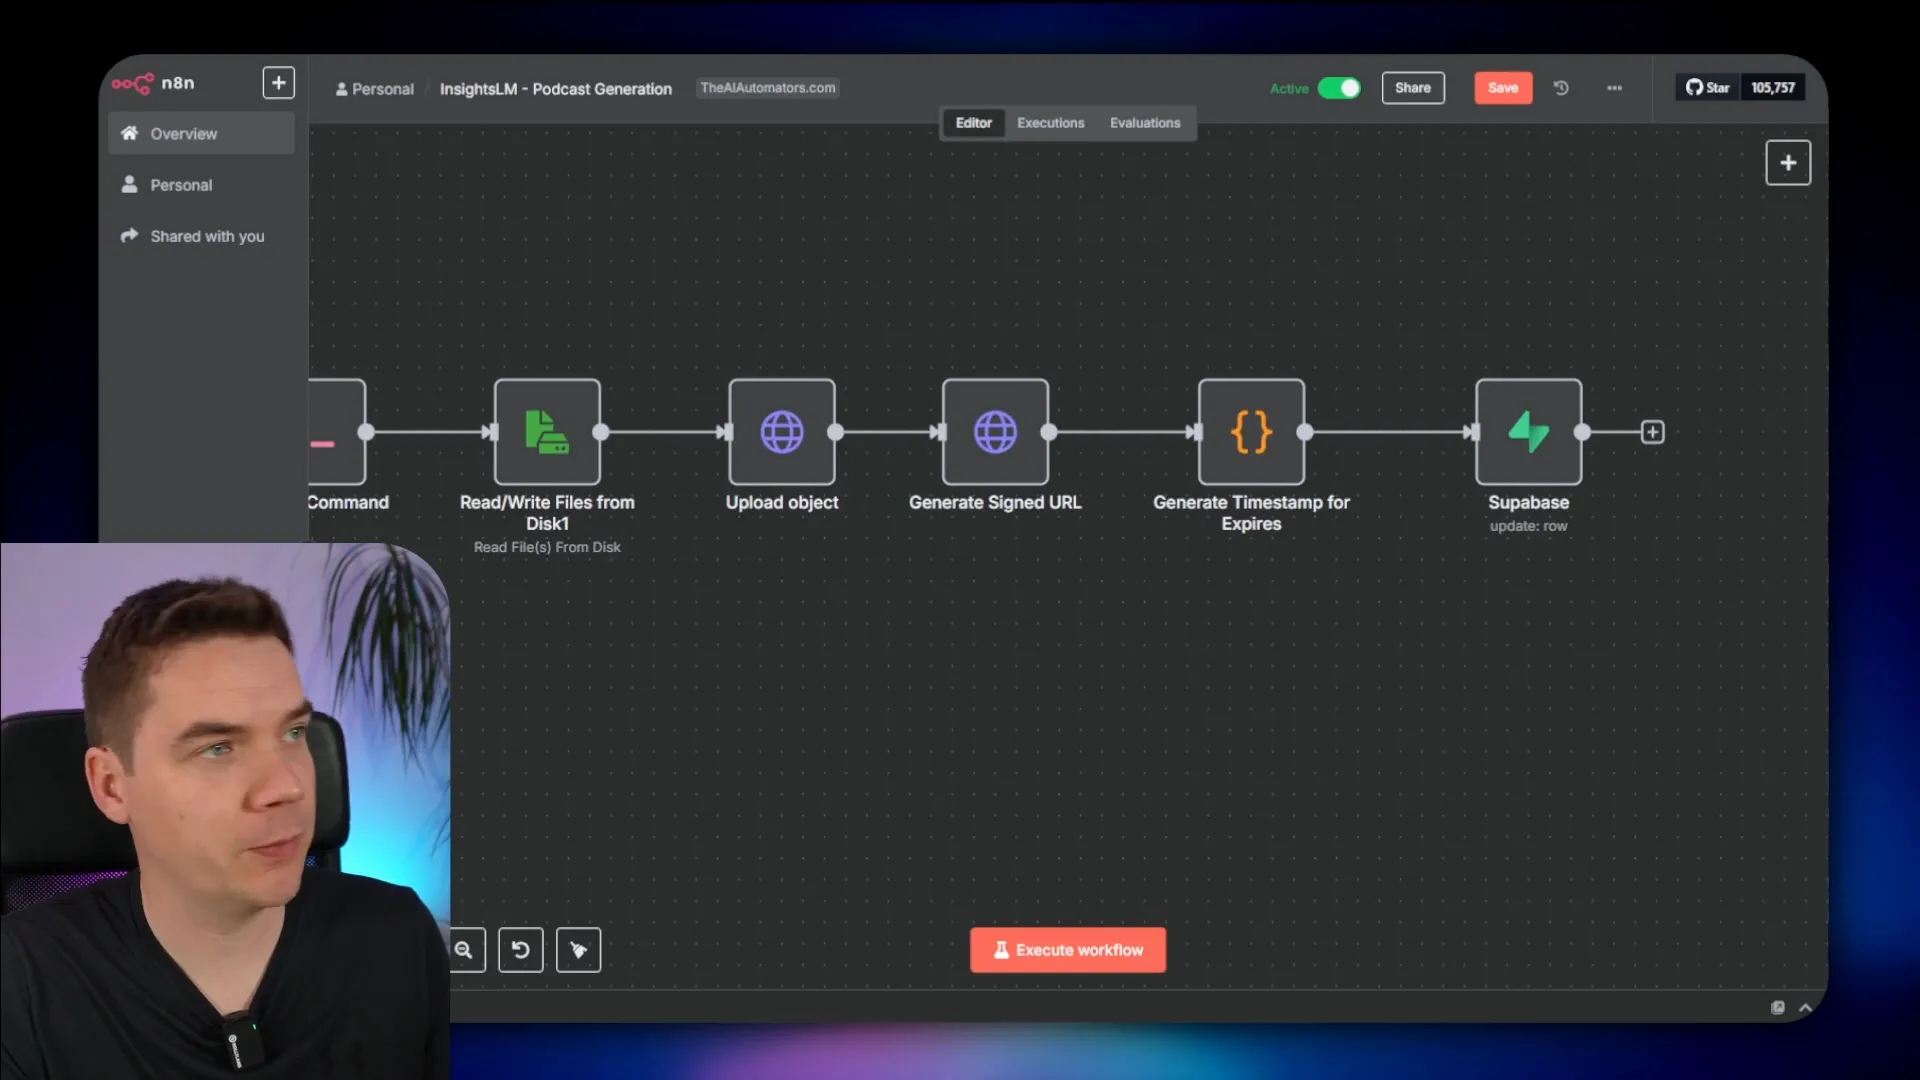The width and height of the screenshot is (1920, 1080).
Task: Open the Overview sidebar item
Action: [x=201, y=133]
